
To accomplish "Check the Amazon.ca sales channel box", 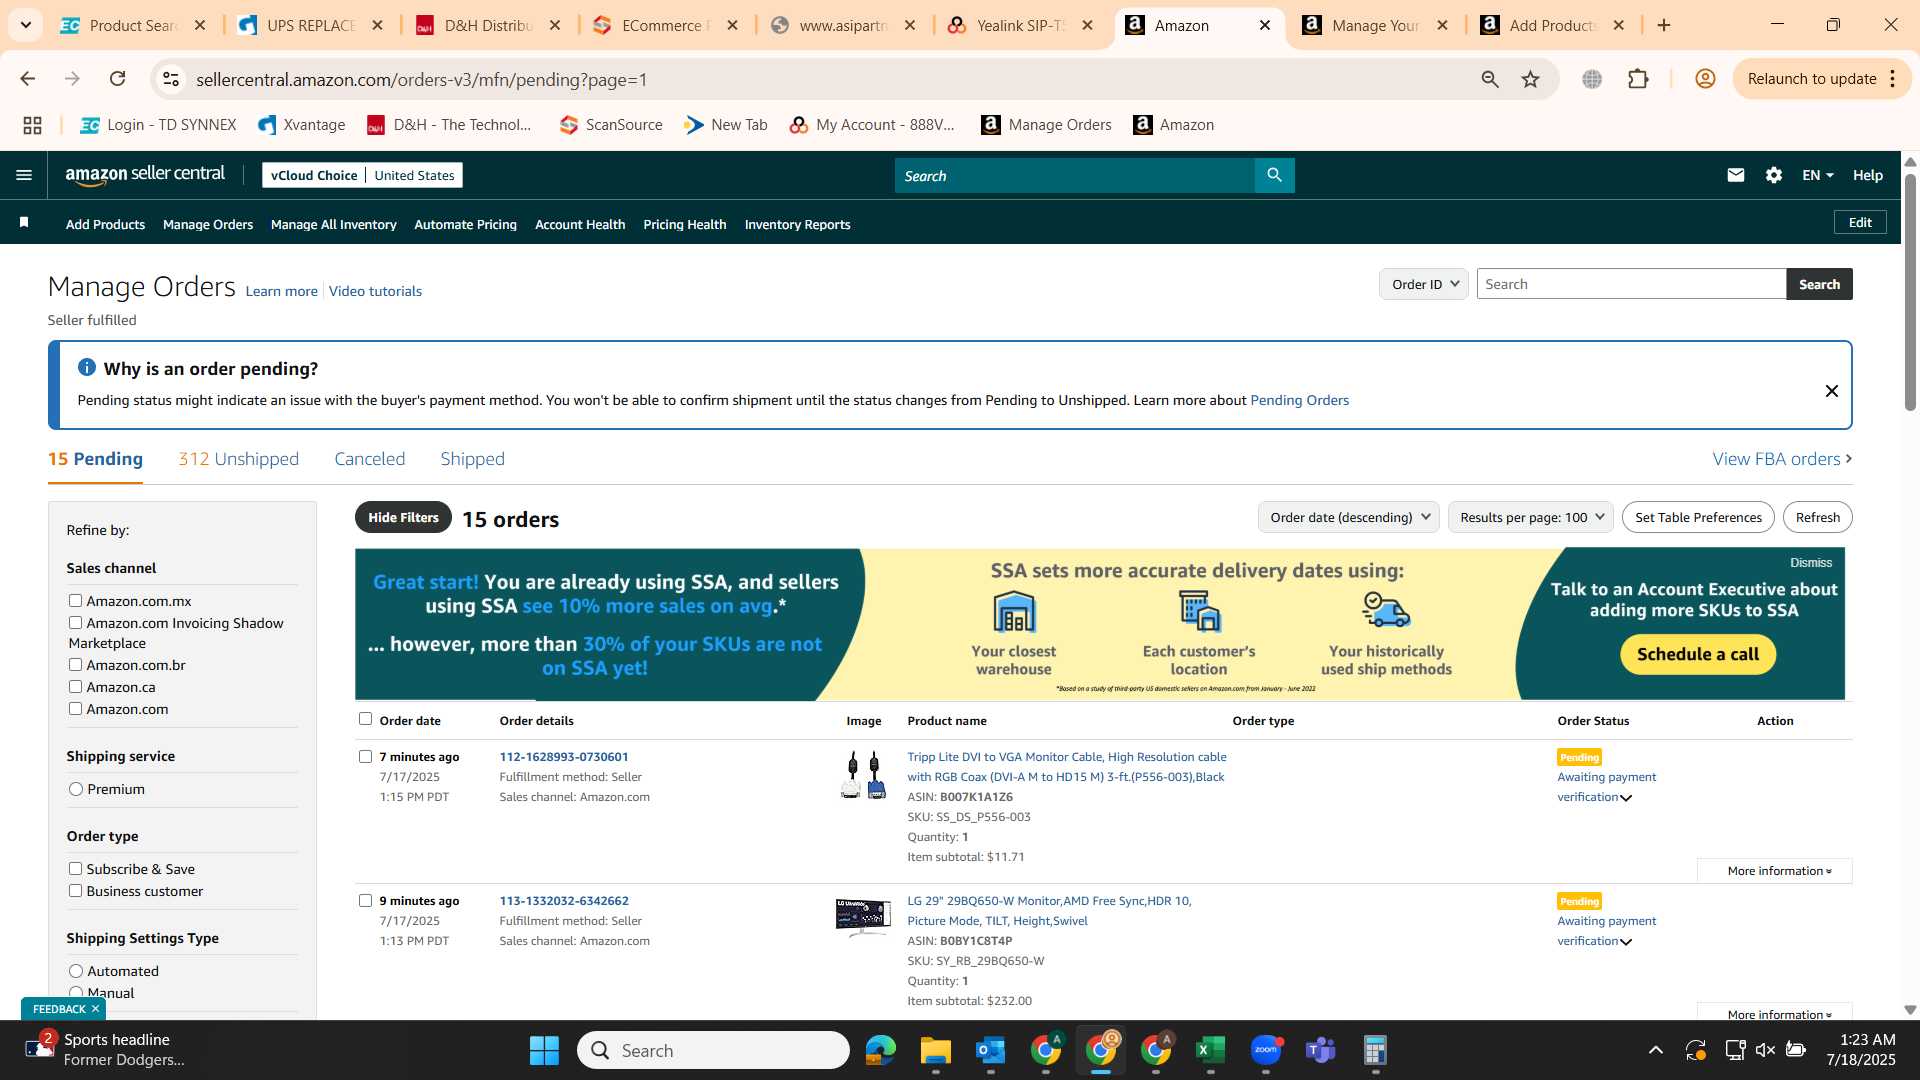I will (75, 686).
